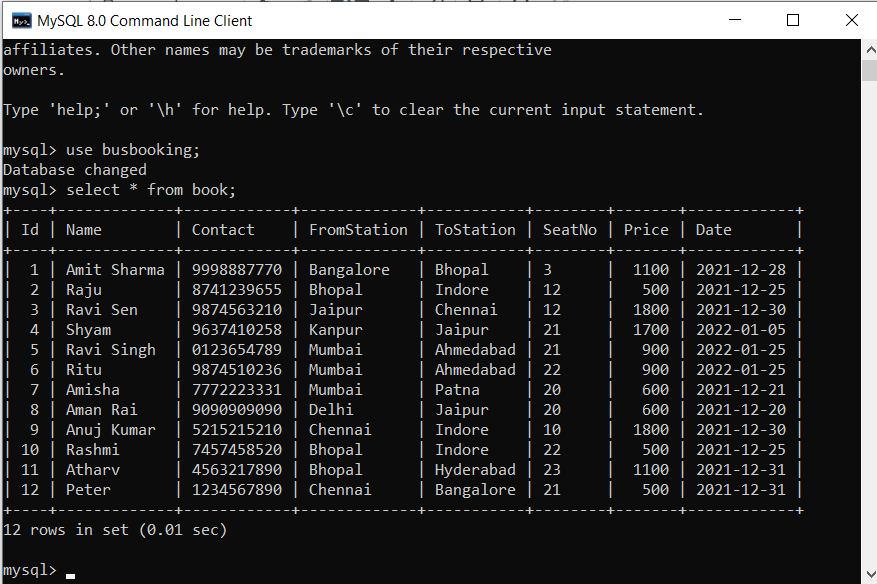Click the Price column header
877x584 pixels.
click(x=646, y=230)
